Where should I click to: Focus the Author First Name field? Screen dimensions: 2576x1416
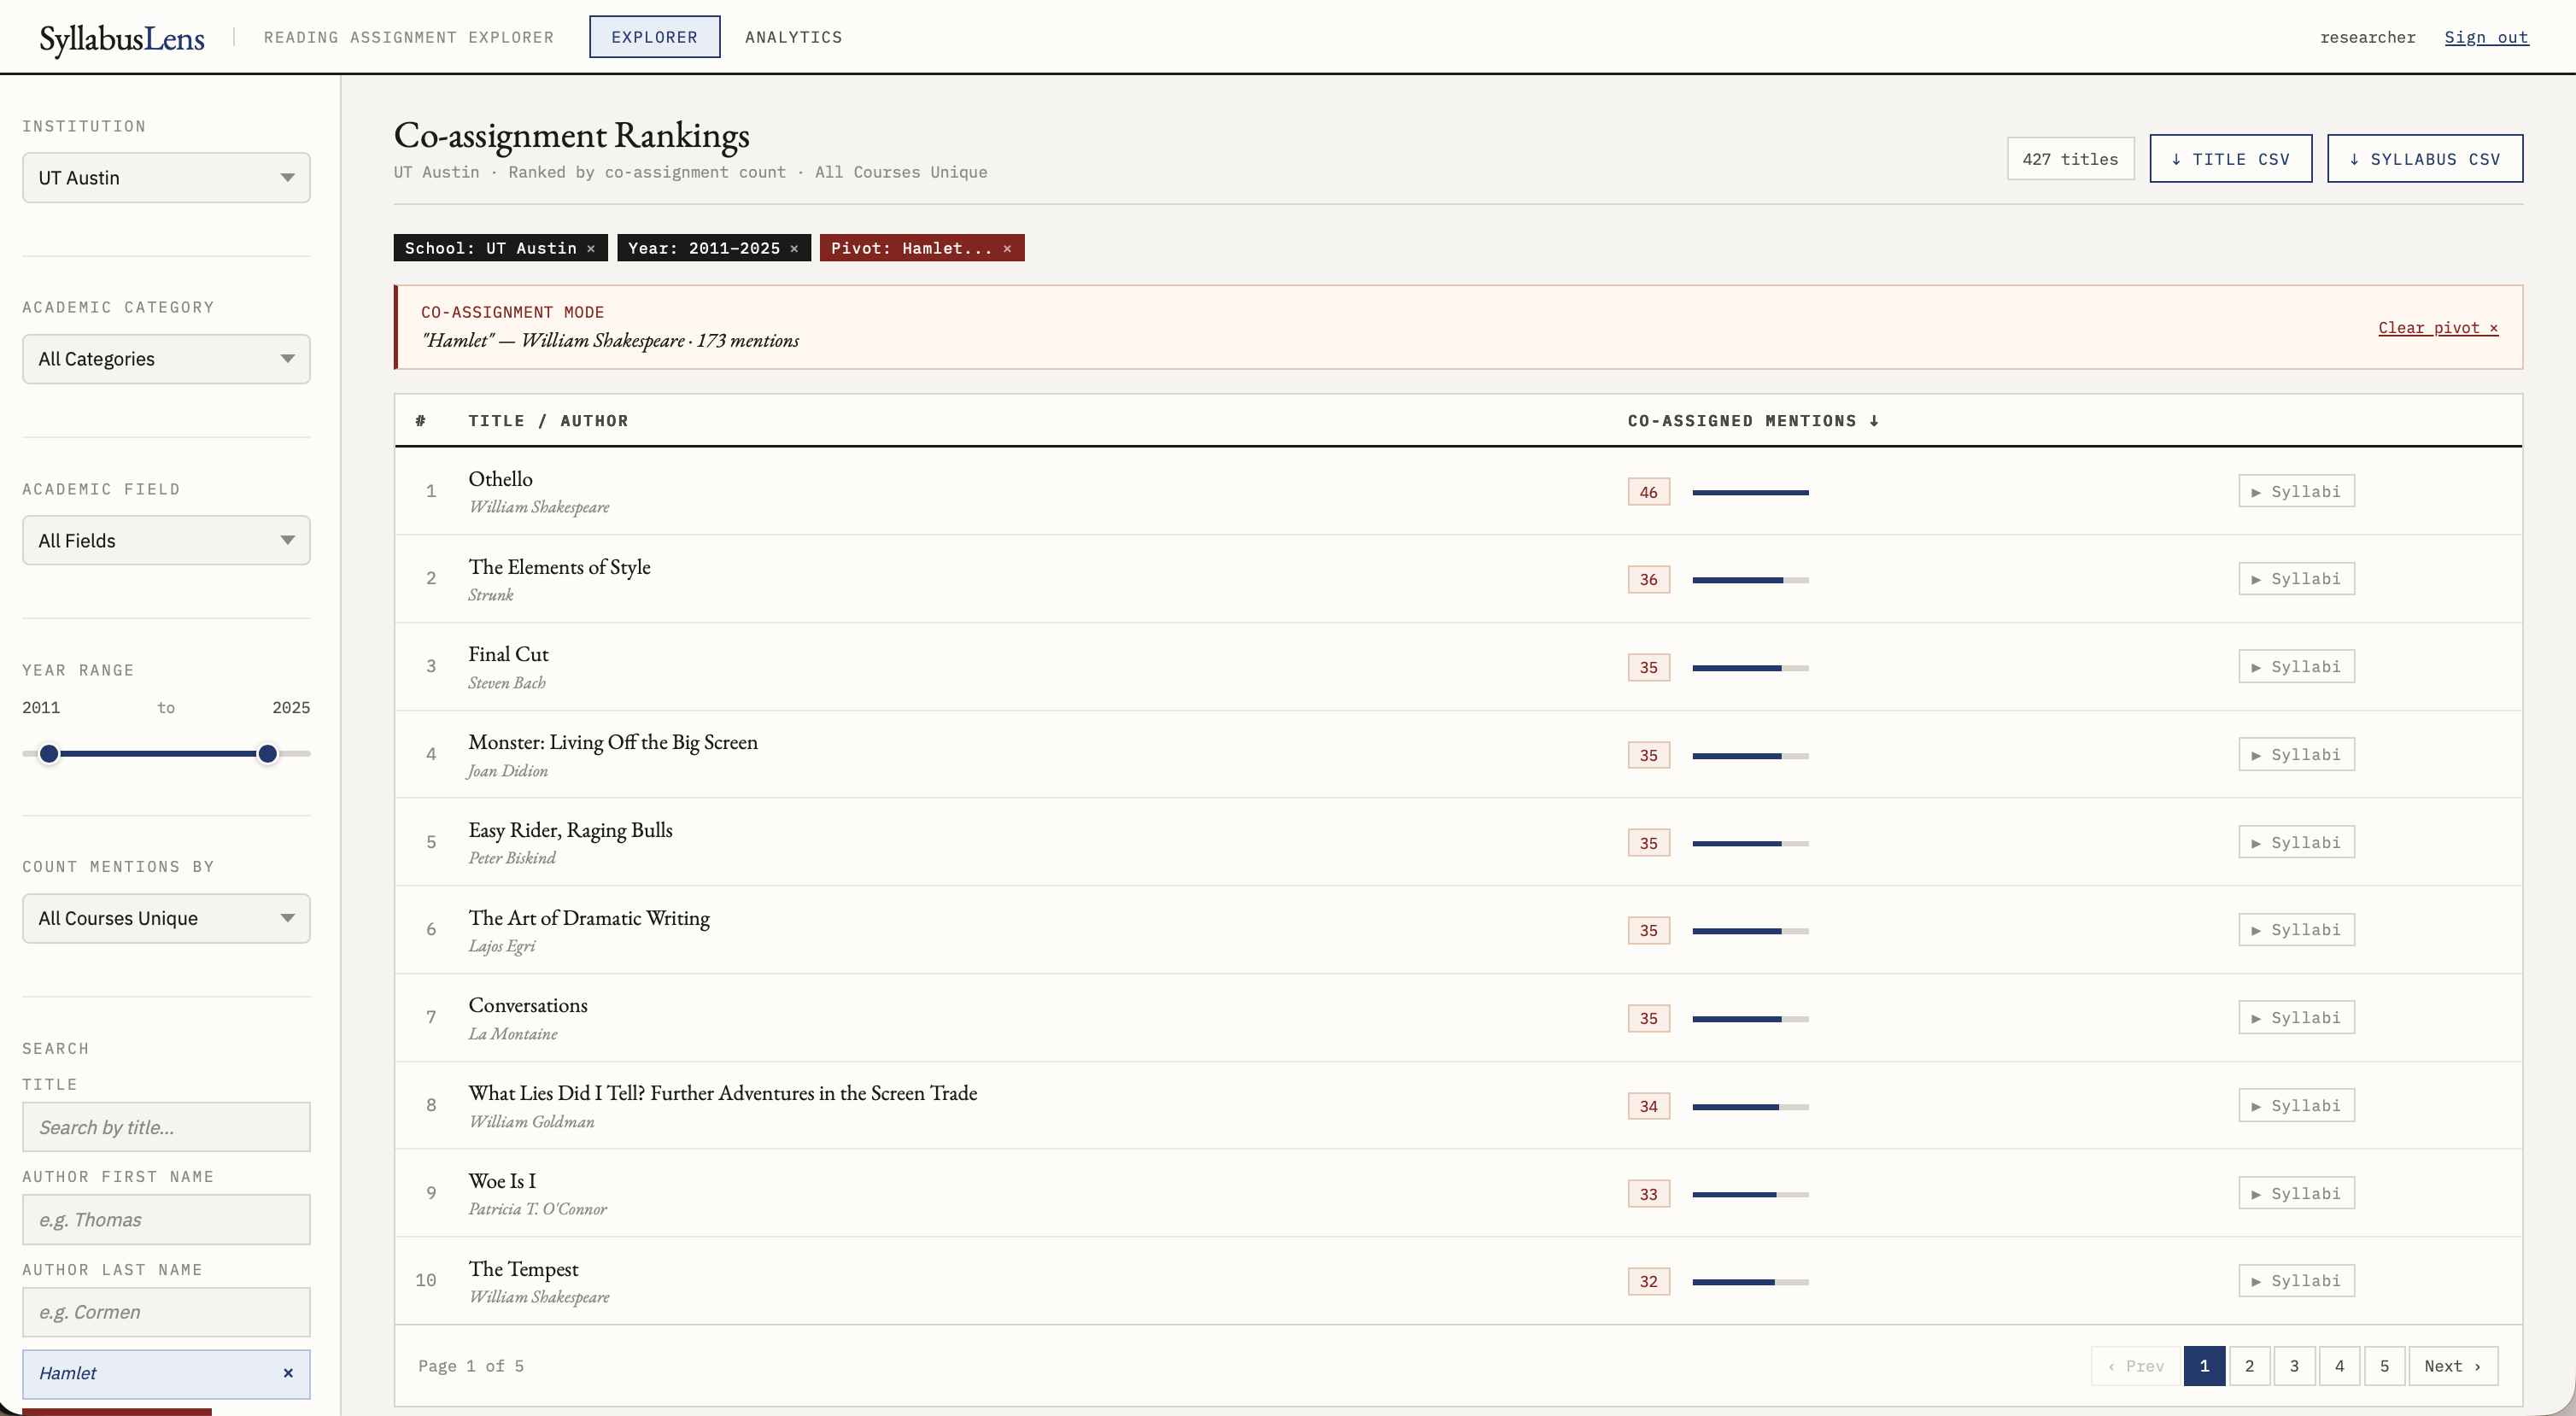point(166,1220)
